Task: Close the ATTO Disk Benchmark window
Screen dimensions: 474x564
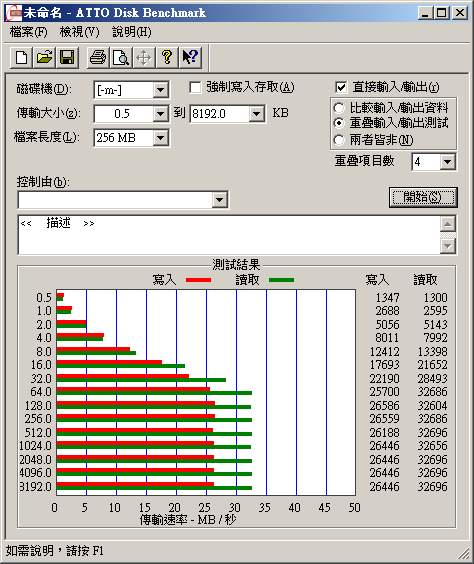Action: click(x=459, y=13)
